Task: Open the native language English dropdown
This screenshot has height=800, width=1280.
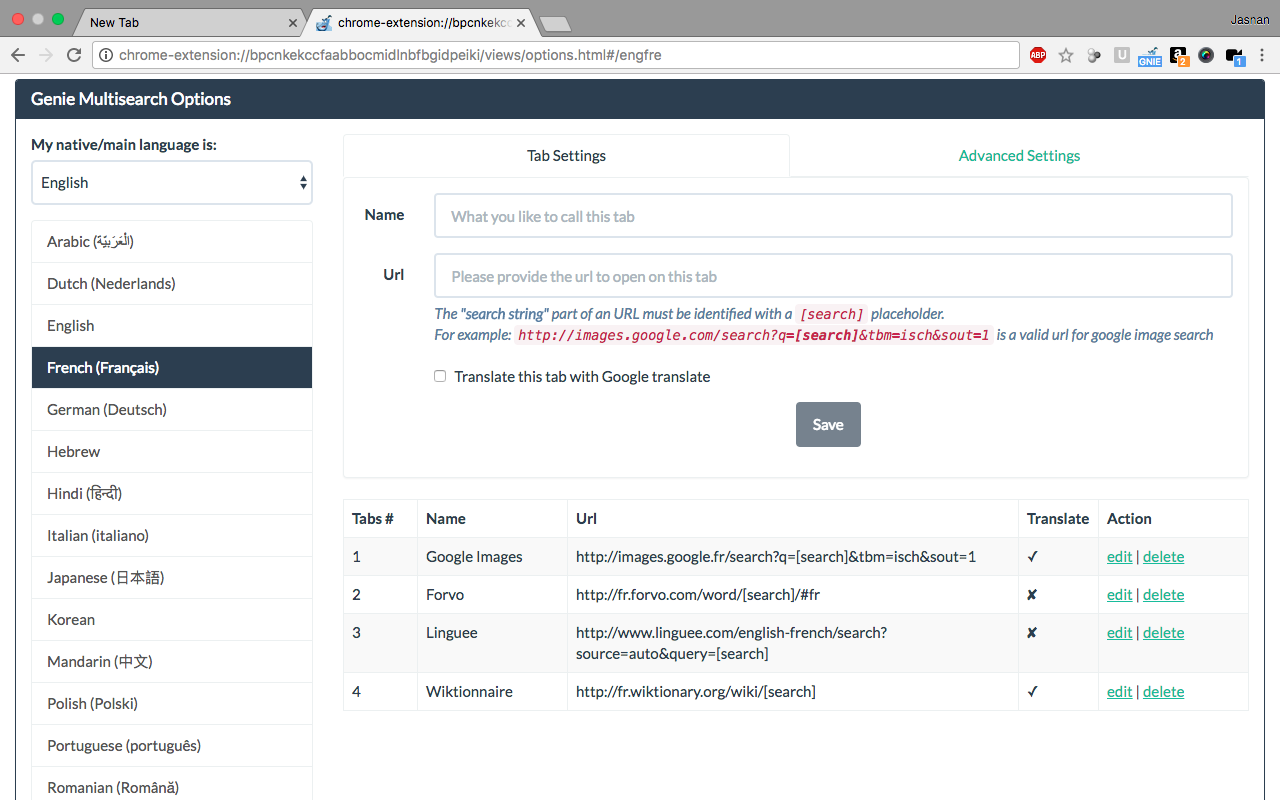Action: pos(172,183)
